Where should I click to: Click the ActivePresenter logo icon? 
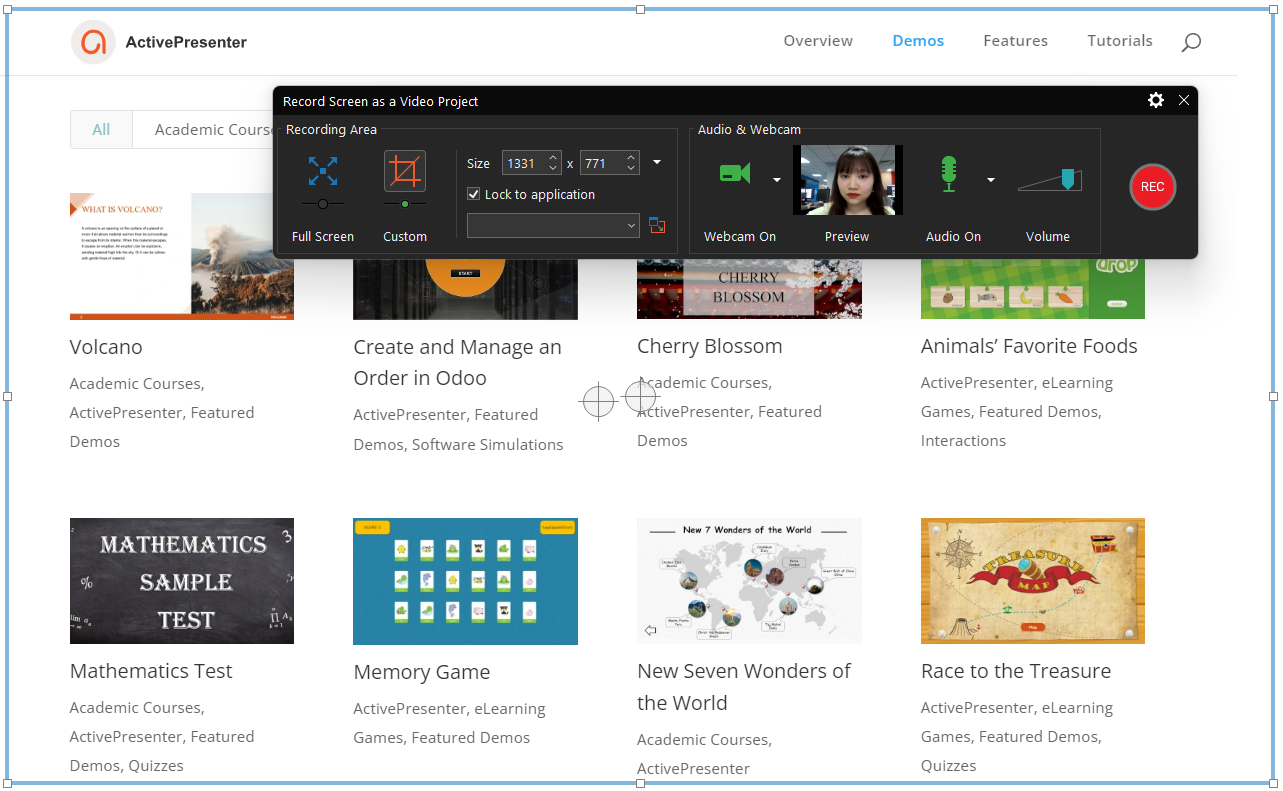click(93, 42)
